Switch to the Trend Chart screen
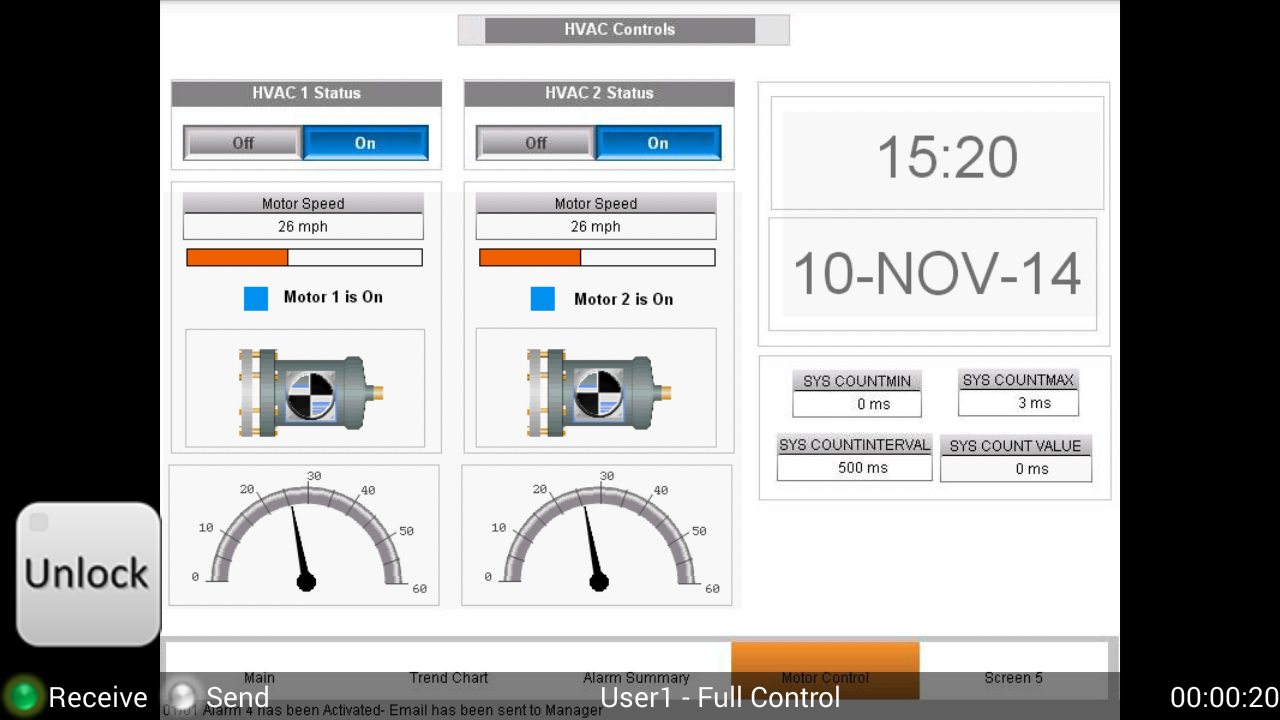 [448, 677]
